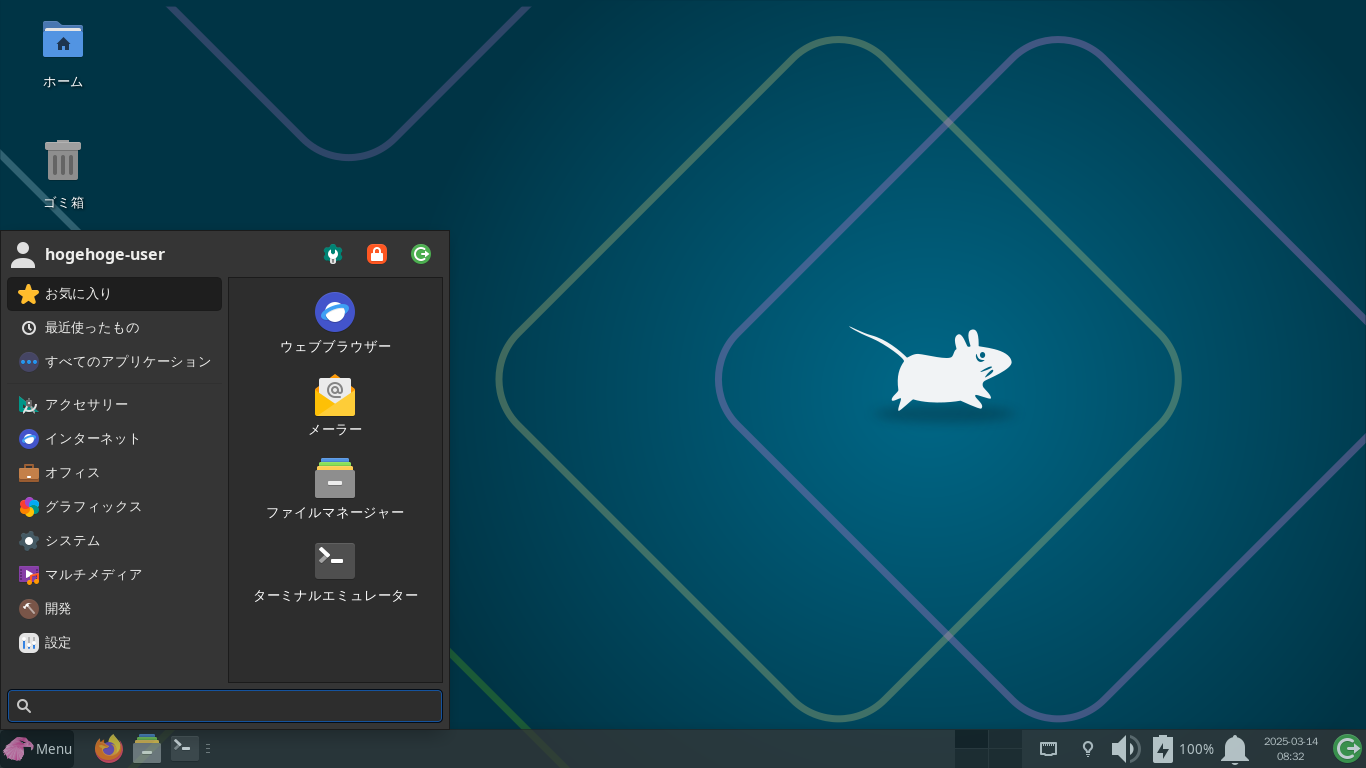Select すべてのアプリケーション category
Screen dimensions: 1366x768
114,362
